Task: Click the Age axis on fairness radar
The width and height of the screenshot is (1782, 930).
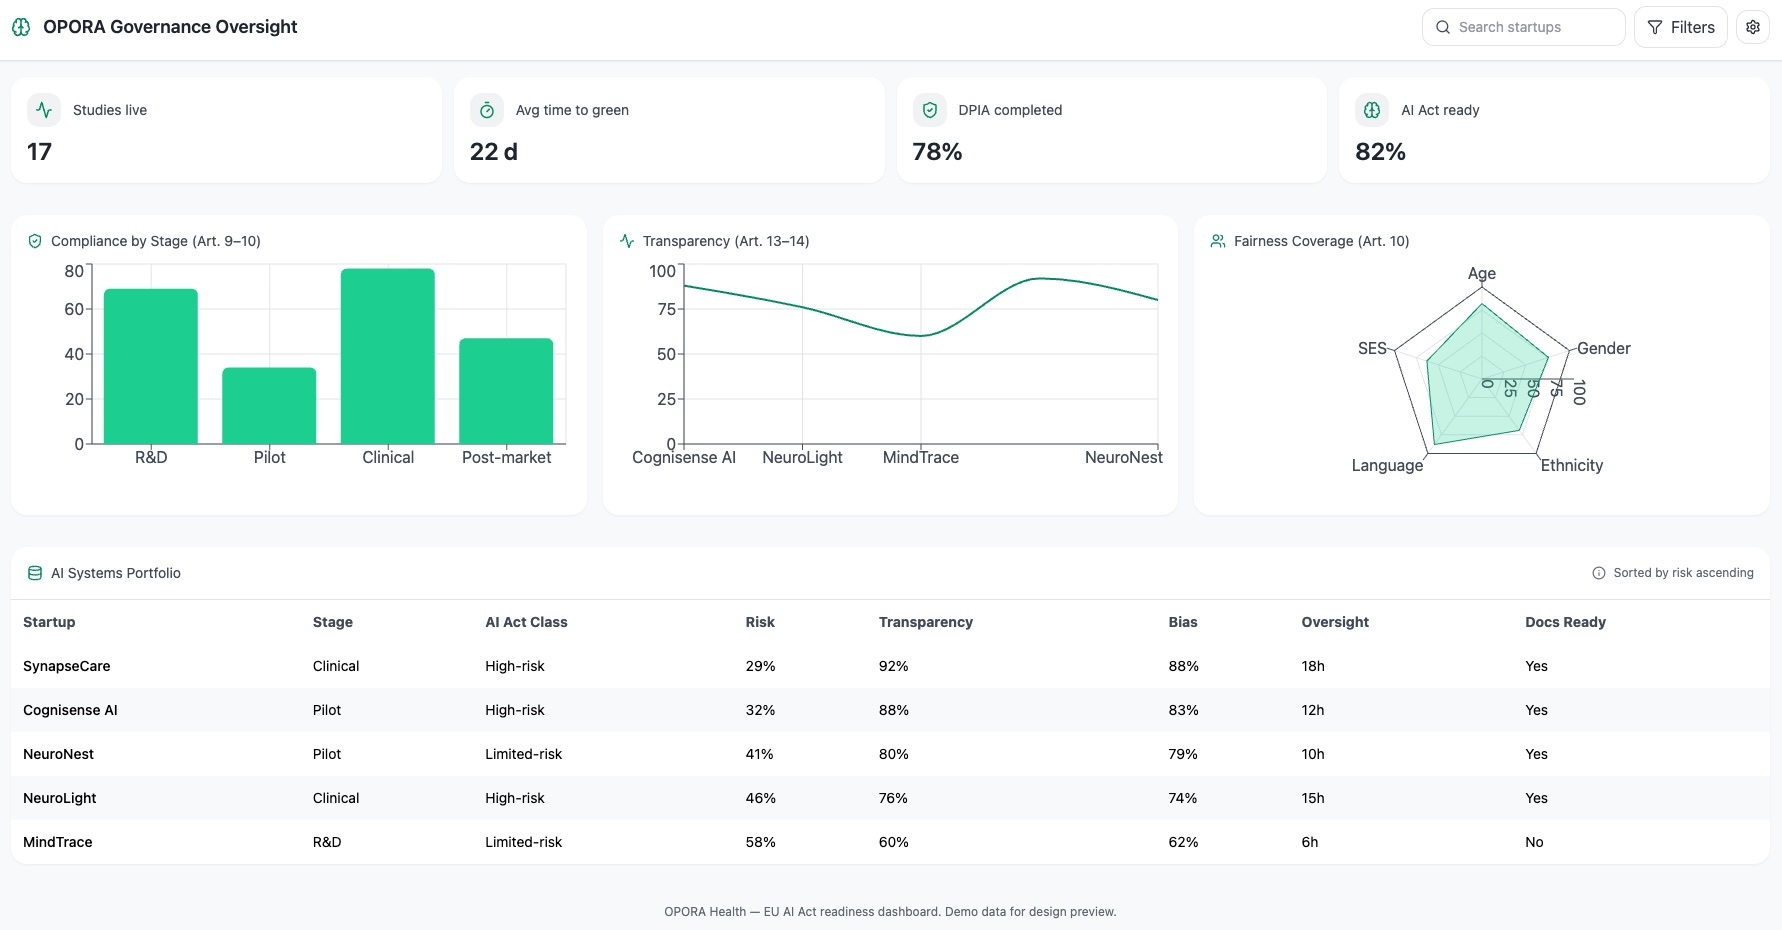Action: point(1481,273)
